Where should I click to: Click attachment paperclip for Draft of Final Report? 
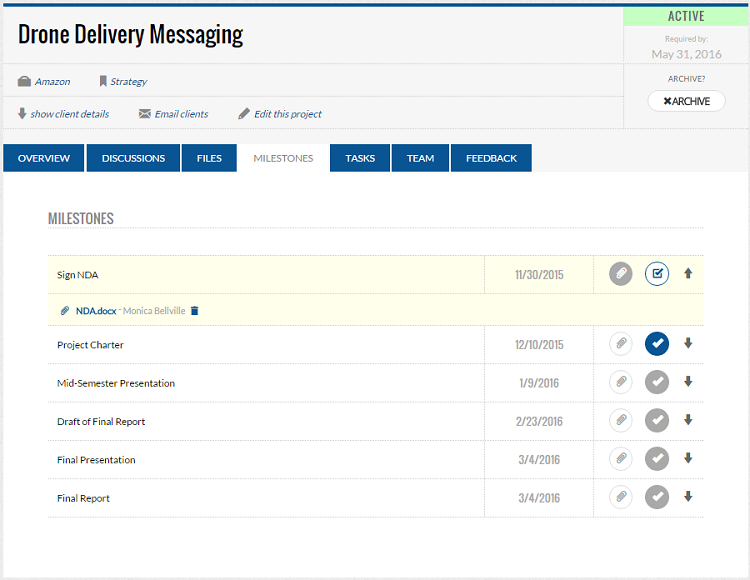[x=621, y=421]
